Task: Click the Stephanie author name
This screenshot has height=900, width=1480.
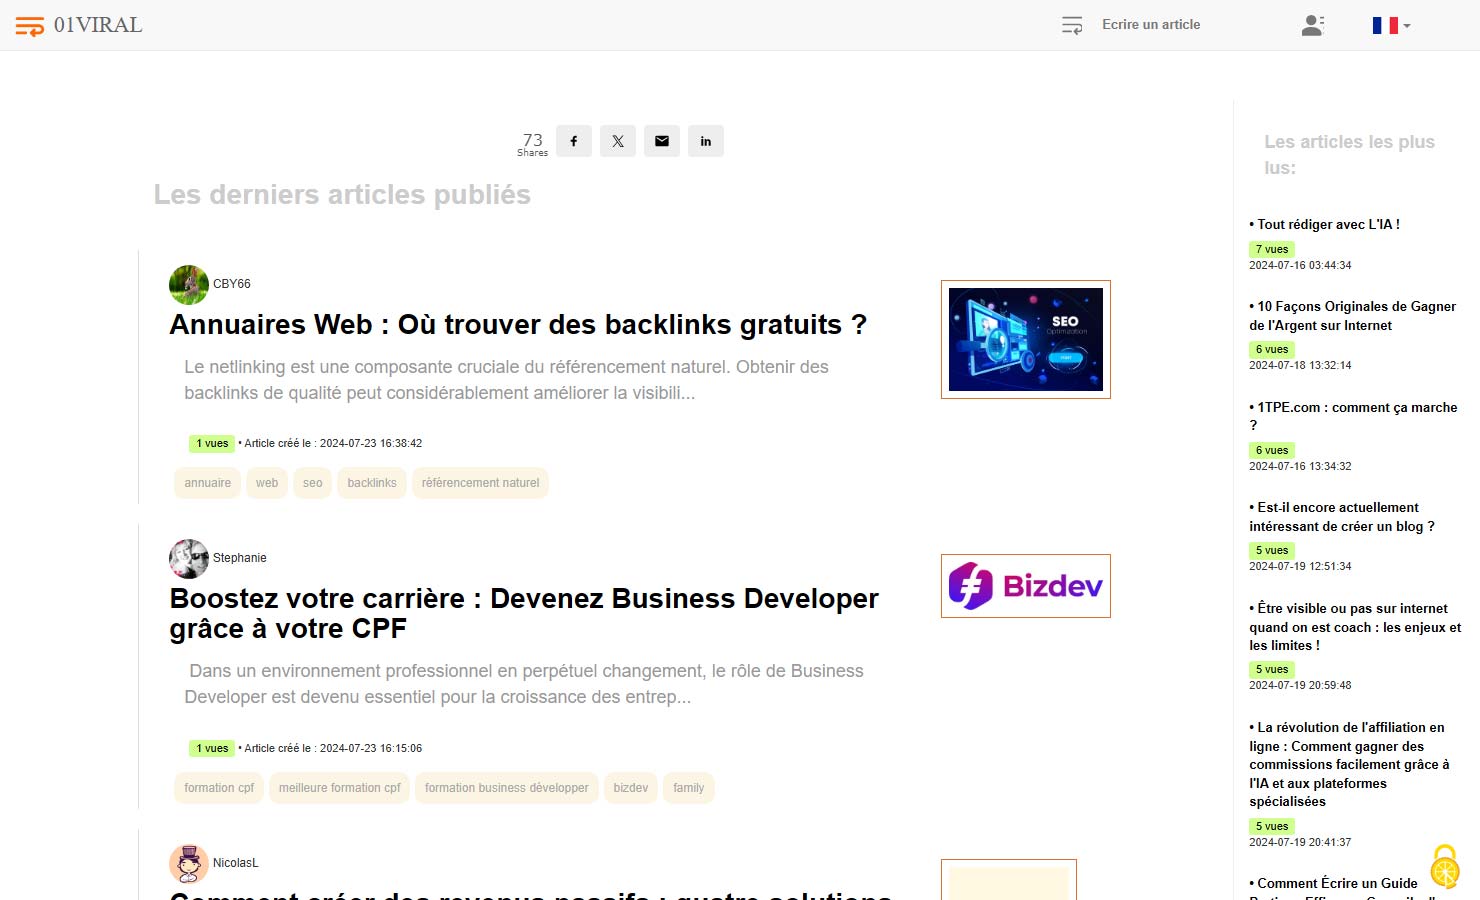Action: click(240, 558)
